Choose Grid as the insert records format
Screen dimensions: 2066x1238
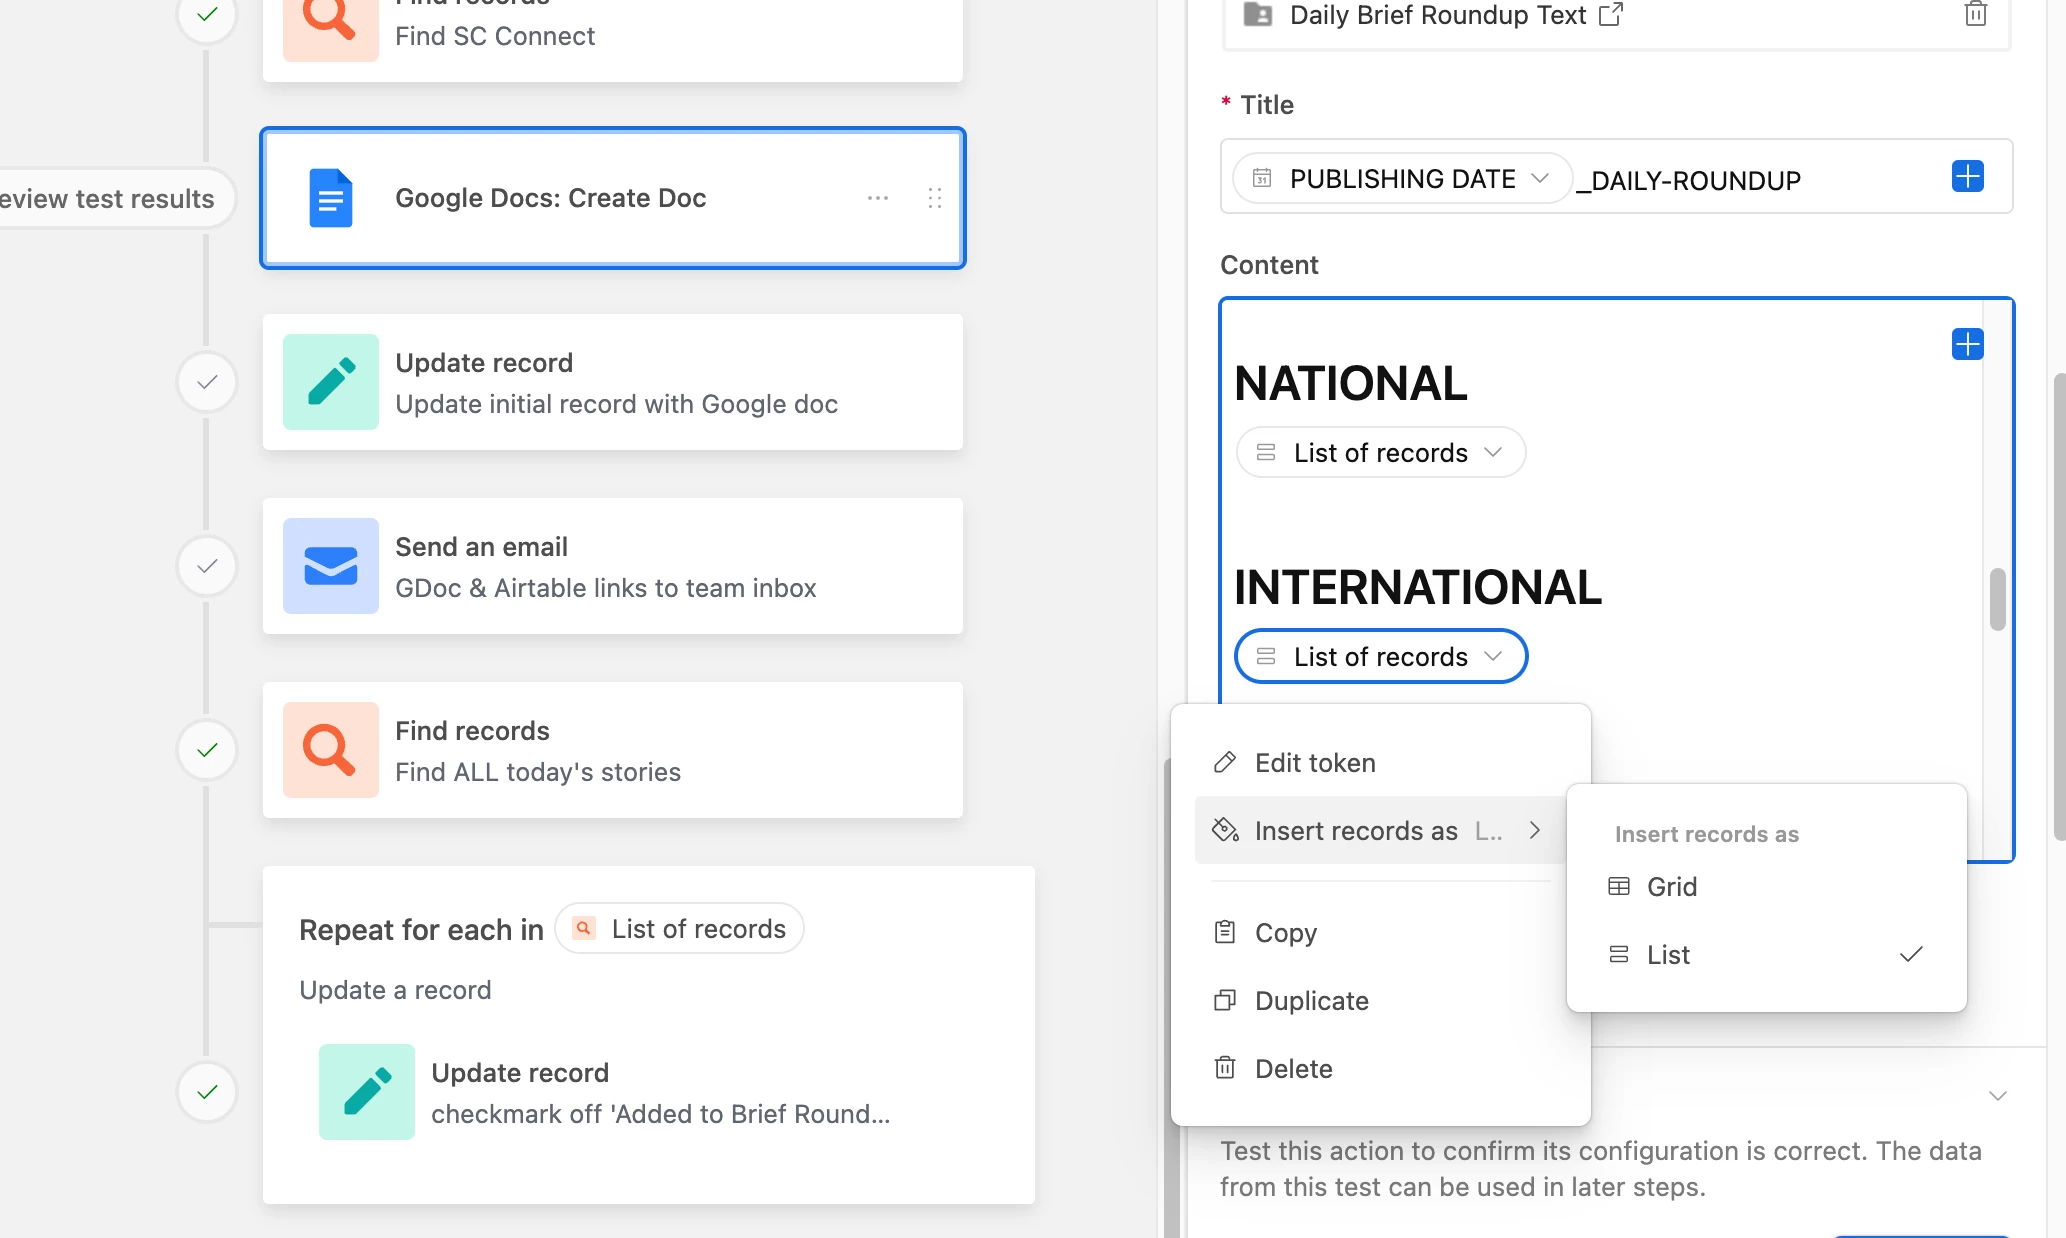[x=1671, y=887]
